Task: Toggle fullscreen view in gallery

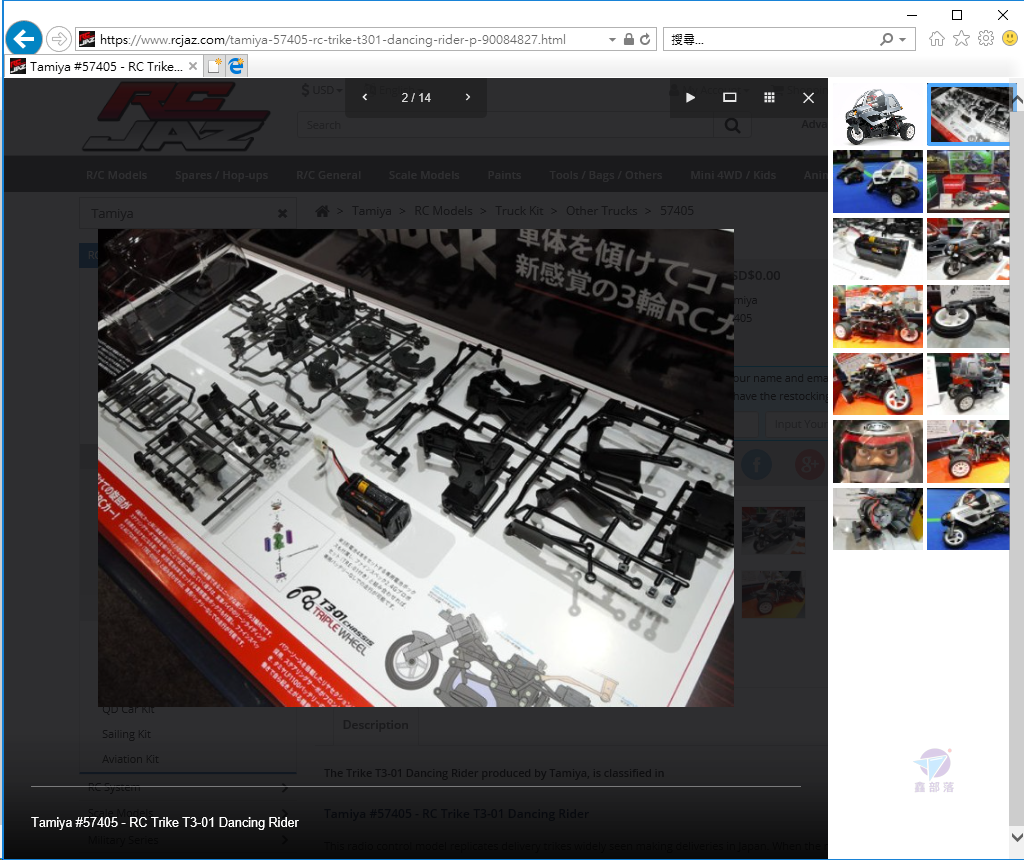Action: (x=729, y=97)
